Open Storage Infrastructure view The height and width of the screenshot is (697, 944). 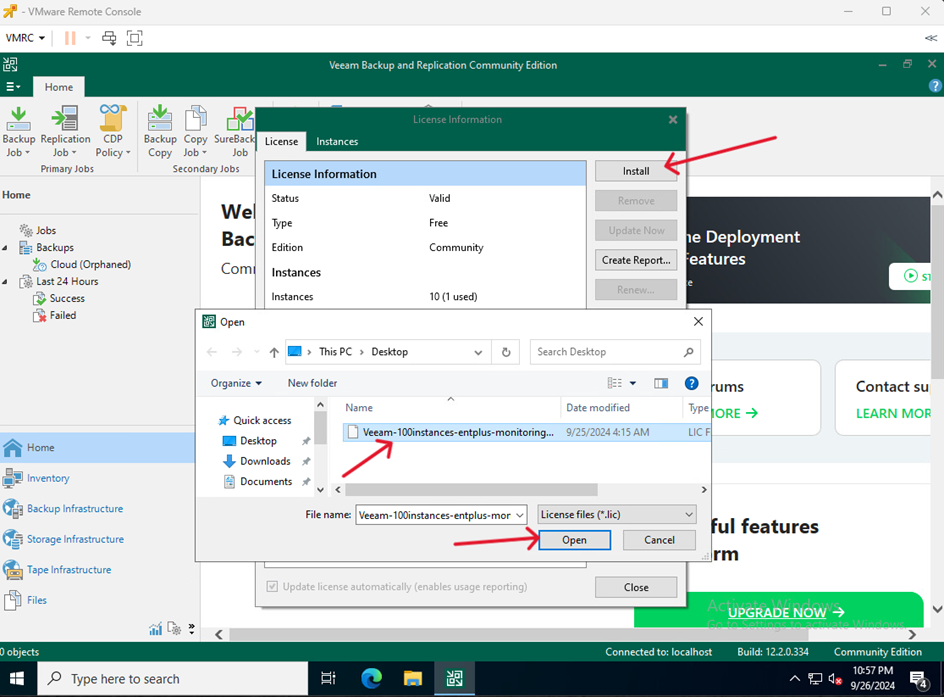point(75,539)
